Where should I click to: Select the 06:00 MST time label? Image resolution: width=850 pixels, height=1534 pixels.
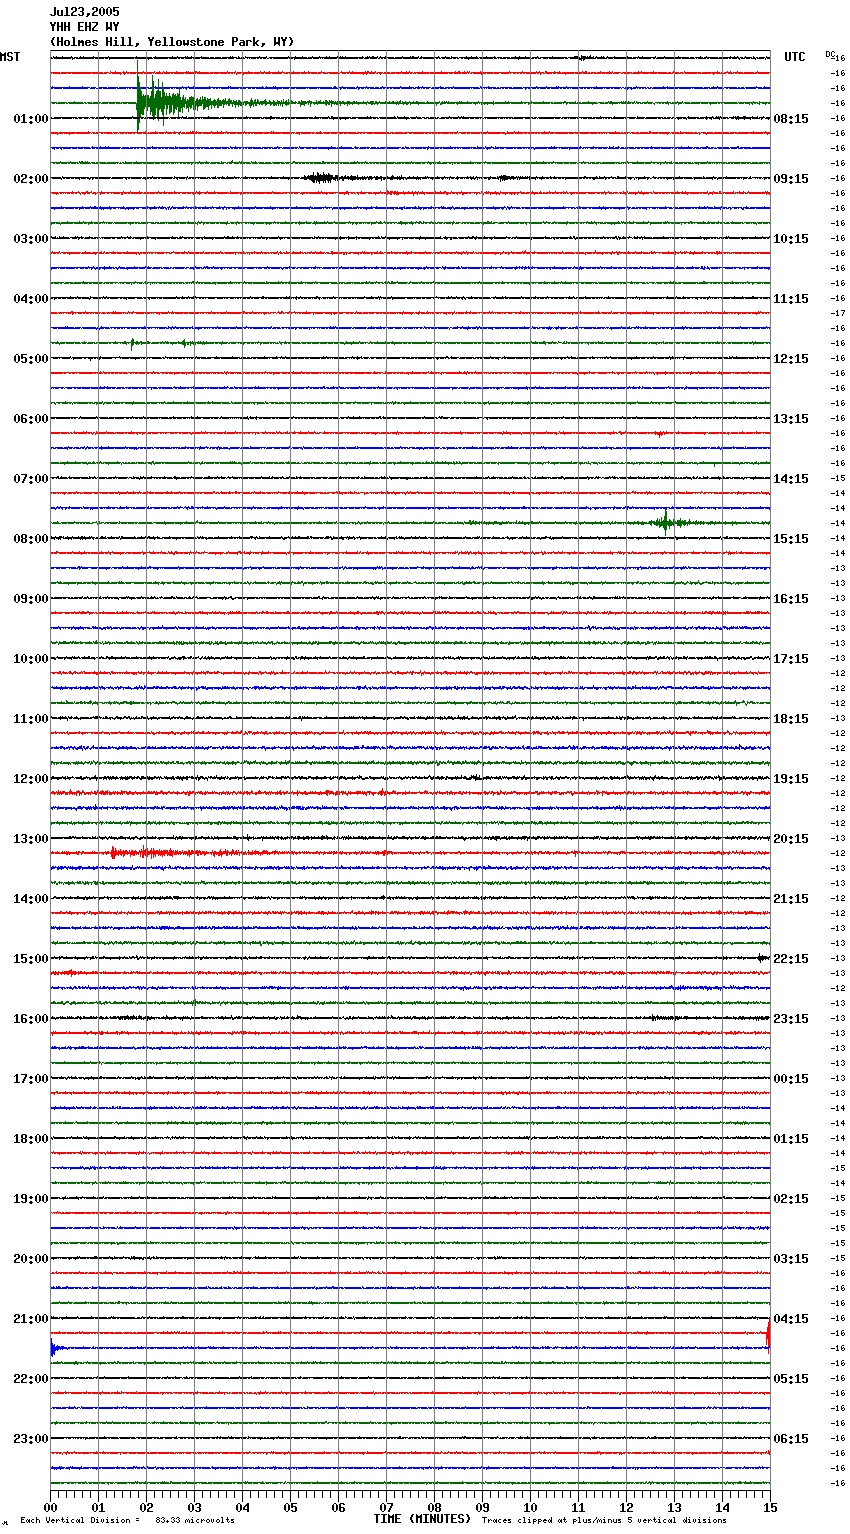pyautogui.click(x=31, y=419)
